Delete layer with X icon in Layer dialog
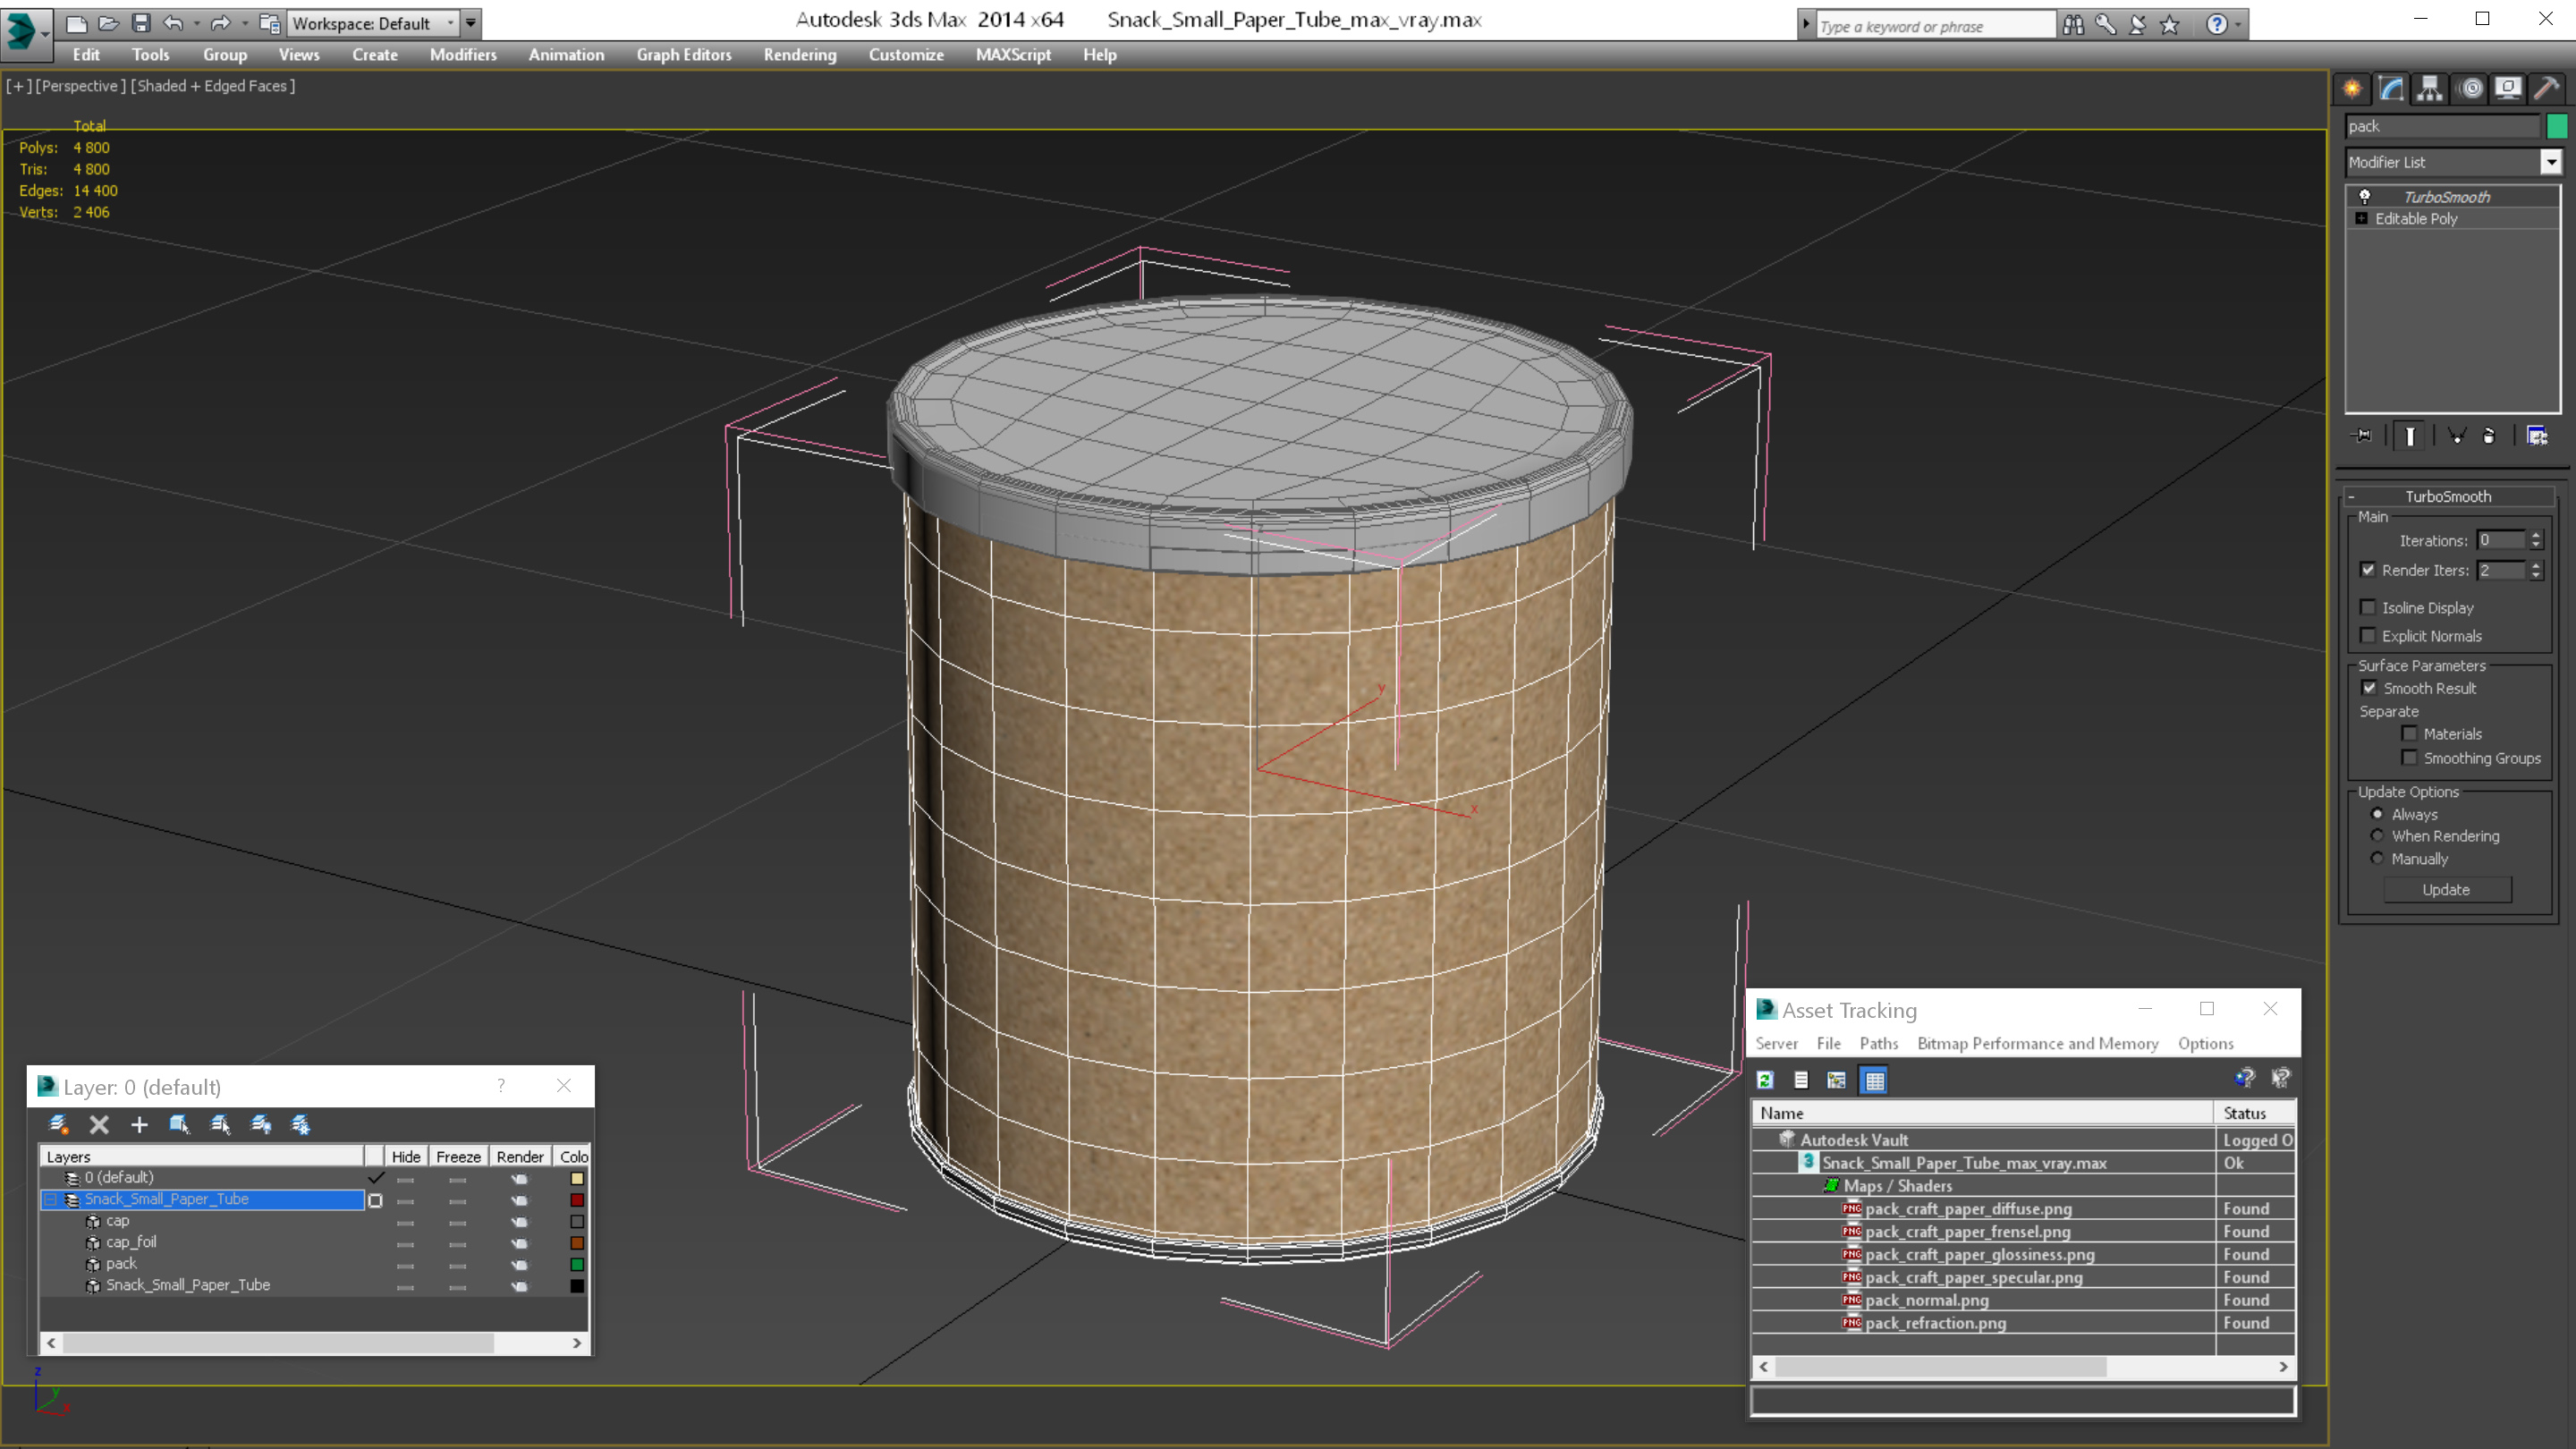This screenshot has height=1449, width=2576. 99,1125
